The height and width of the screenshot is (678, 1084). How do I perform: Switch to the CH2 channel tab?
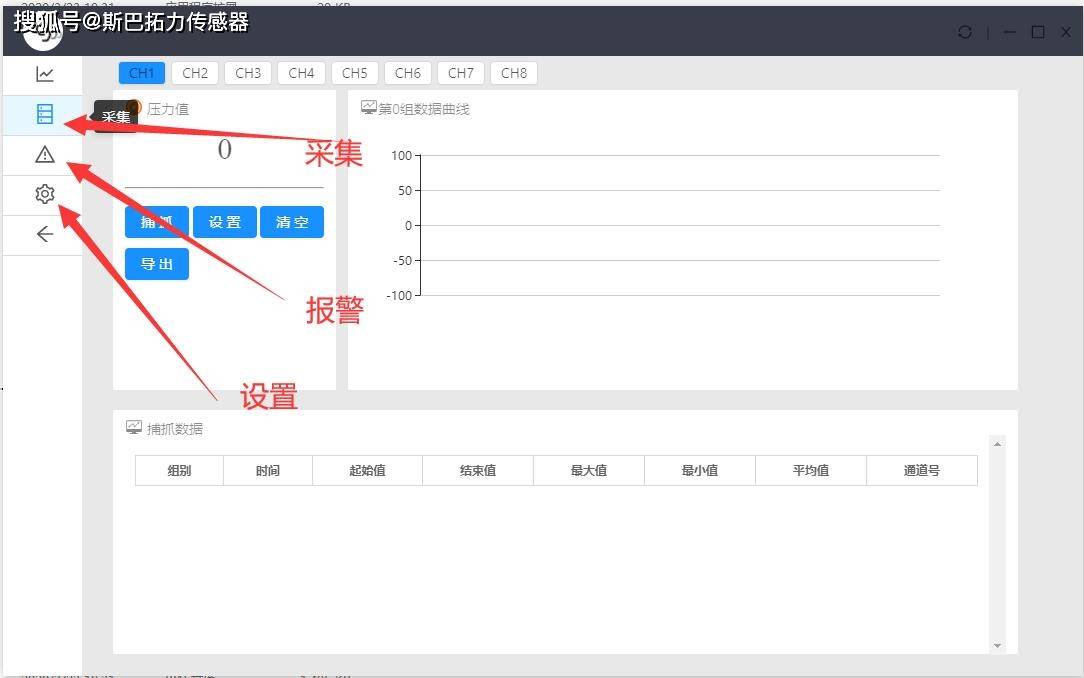point(195,73)
